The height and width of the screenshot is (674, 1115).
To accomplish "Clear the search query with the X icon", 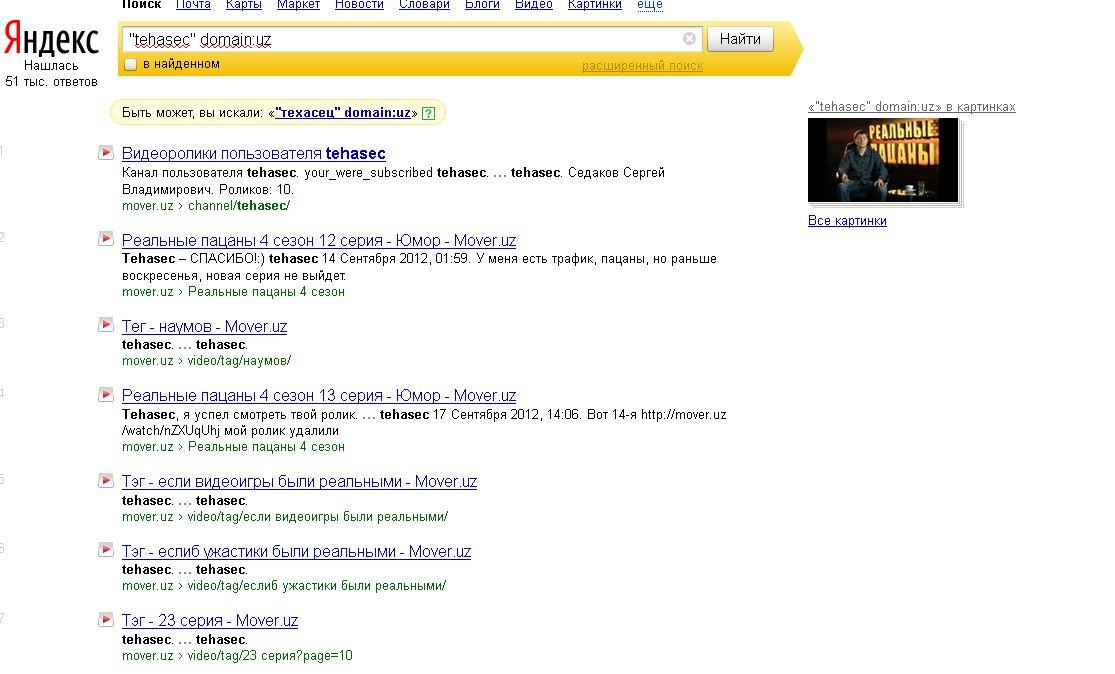I will [689, 39].
